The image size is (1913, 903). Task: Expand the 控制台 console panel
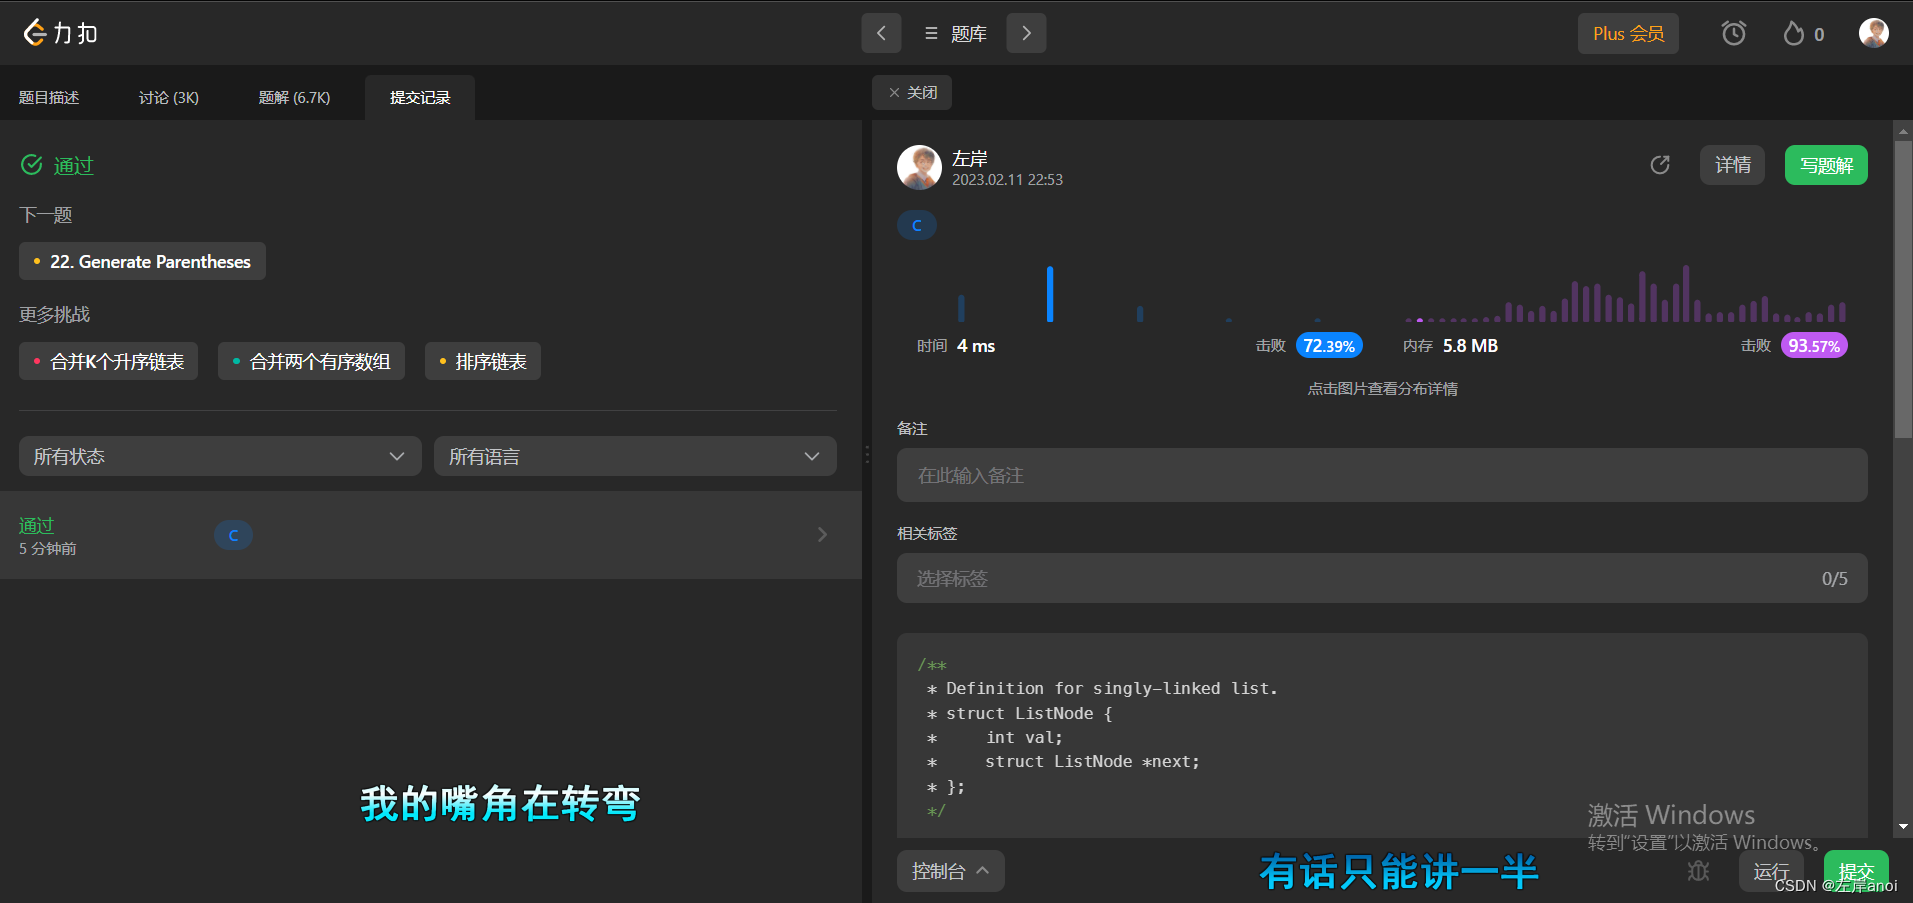click(950, 871)
